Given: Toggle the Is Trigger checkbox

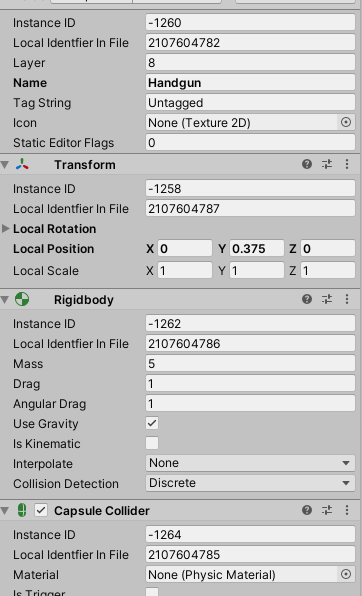Looking at the screenshot, I should click(152, 592).
